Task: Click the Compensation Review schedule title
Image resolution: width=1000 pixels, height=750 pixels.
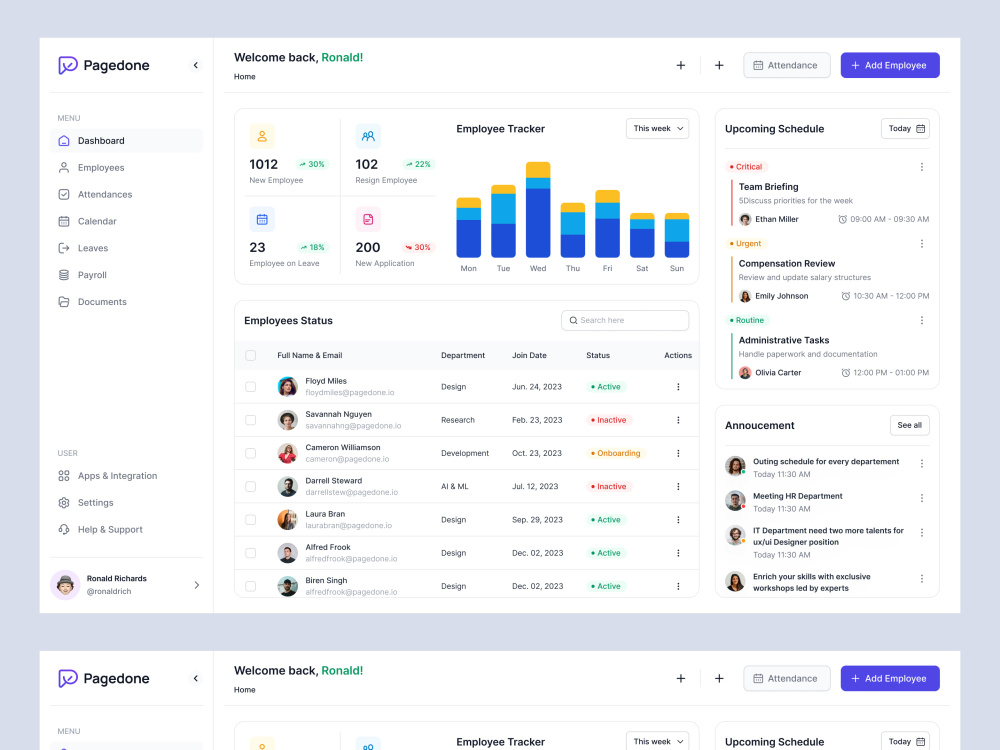Action: pyautogui.click(x=786, y=263)
